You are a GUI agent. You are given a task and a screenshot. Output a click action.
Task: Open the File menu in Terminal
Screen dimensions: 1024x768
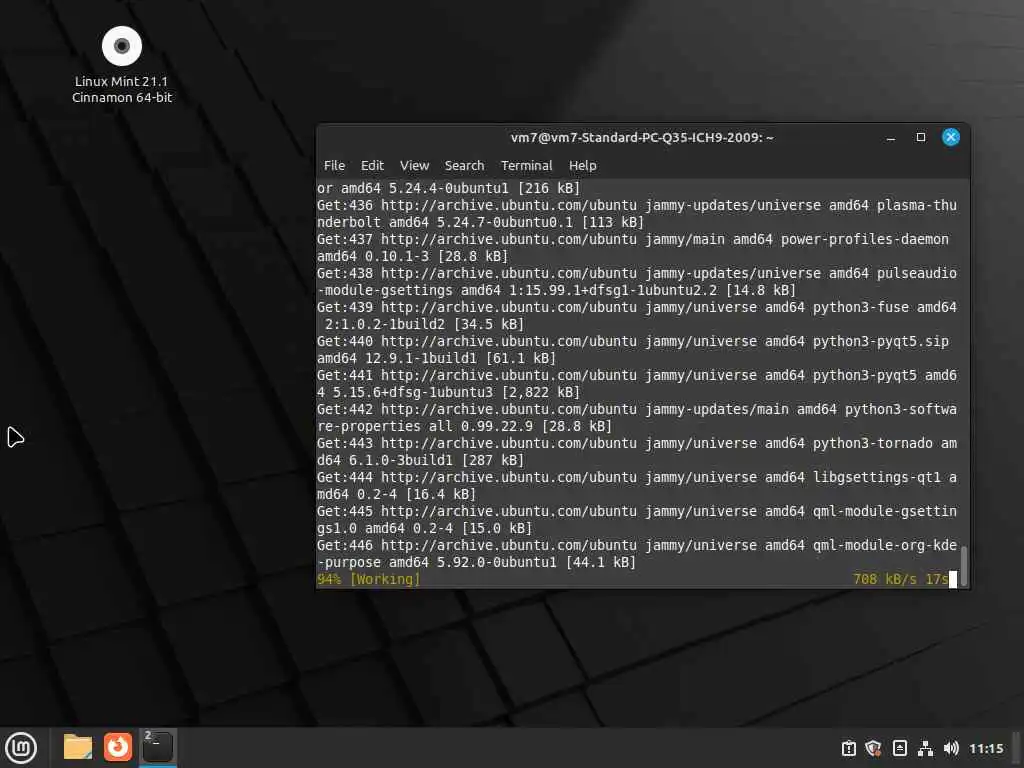[334, 165]
